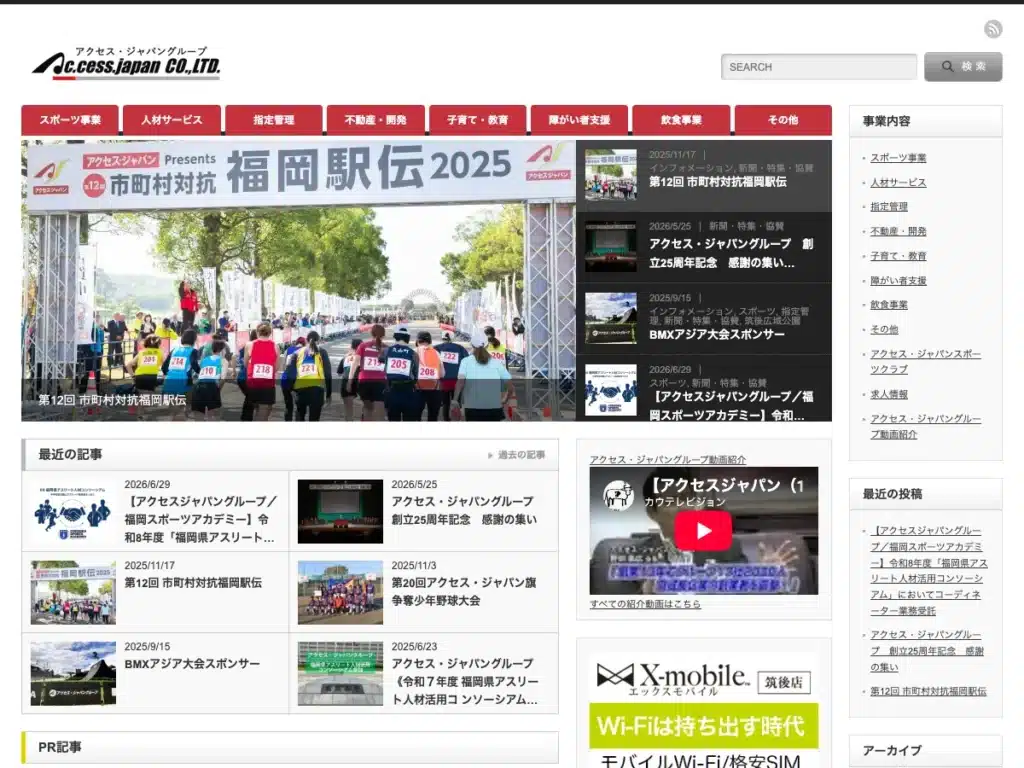Image resolution: width=1024 pixels, height=768 pixels.
Task: Focus the SEARCH input field
Action: [819, 67]
